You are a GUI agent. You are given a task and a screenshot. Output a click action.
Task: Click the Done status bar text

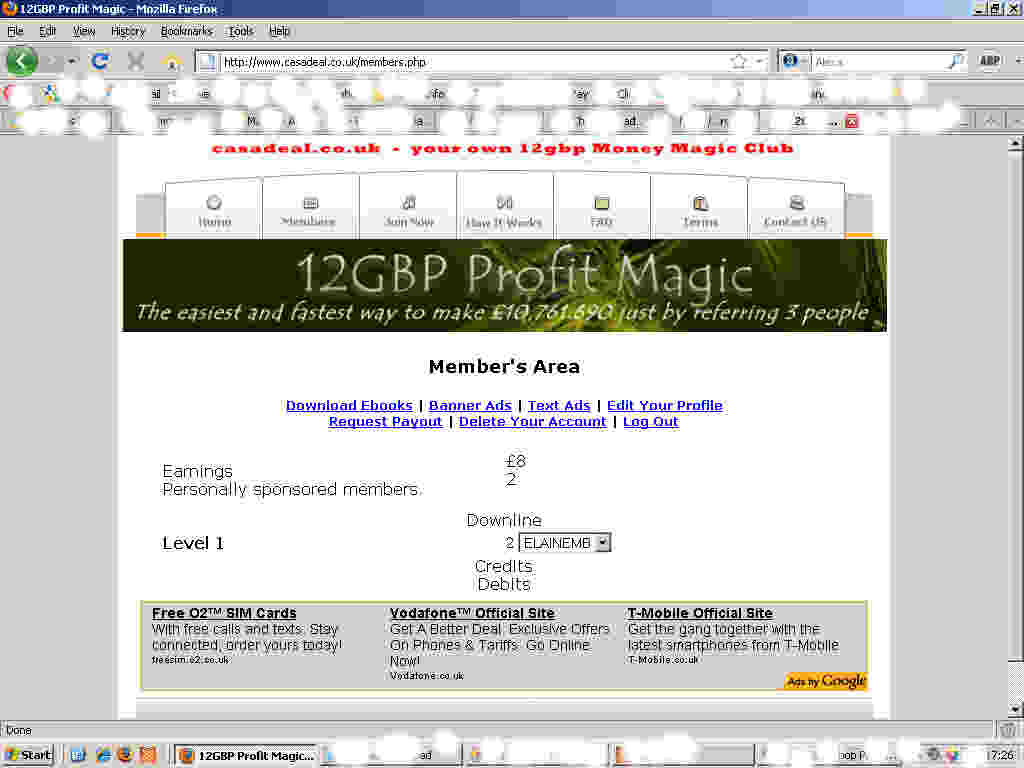point(19,730)
